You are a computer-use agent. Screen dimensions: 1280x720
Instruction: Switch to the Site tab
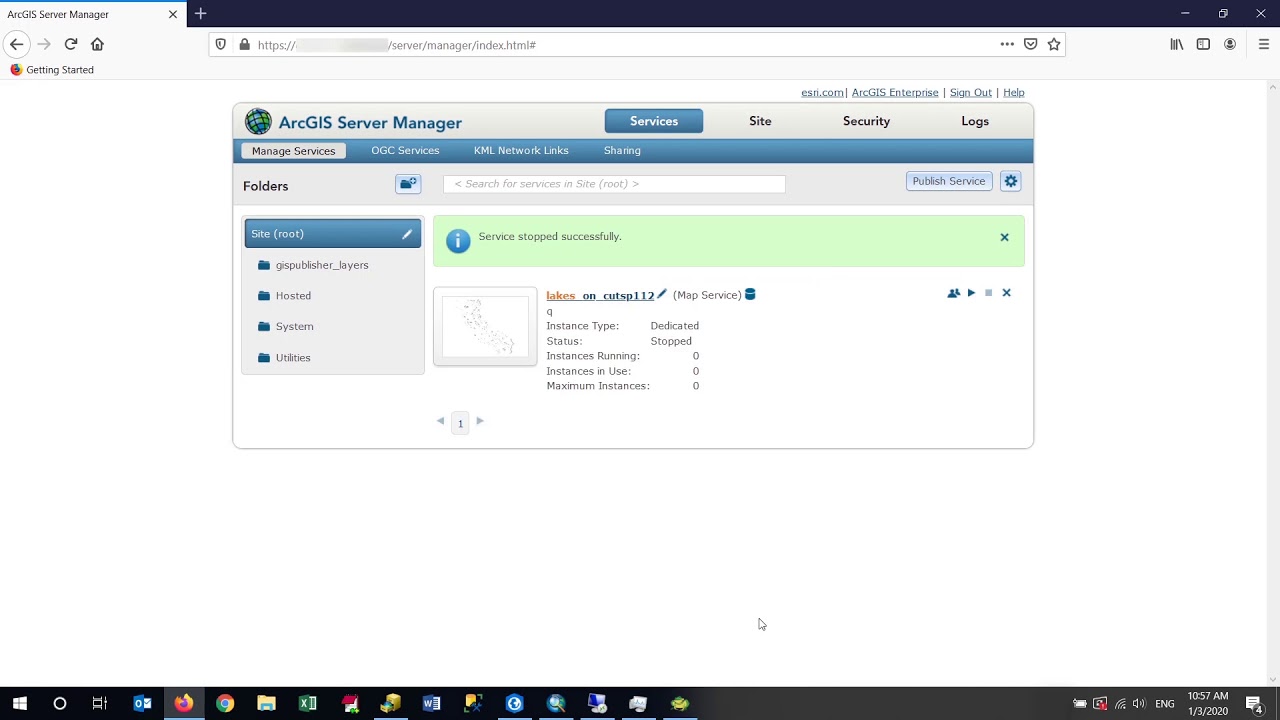[x=760, y=121]
